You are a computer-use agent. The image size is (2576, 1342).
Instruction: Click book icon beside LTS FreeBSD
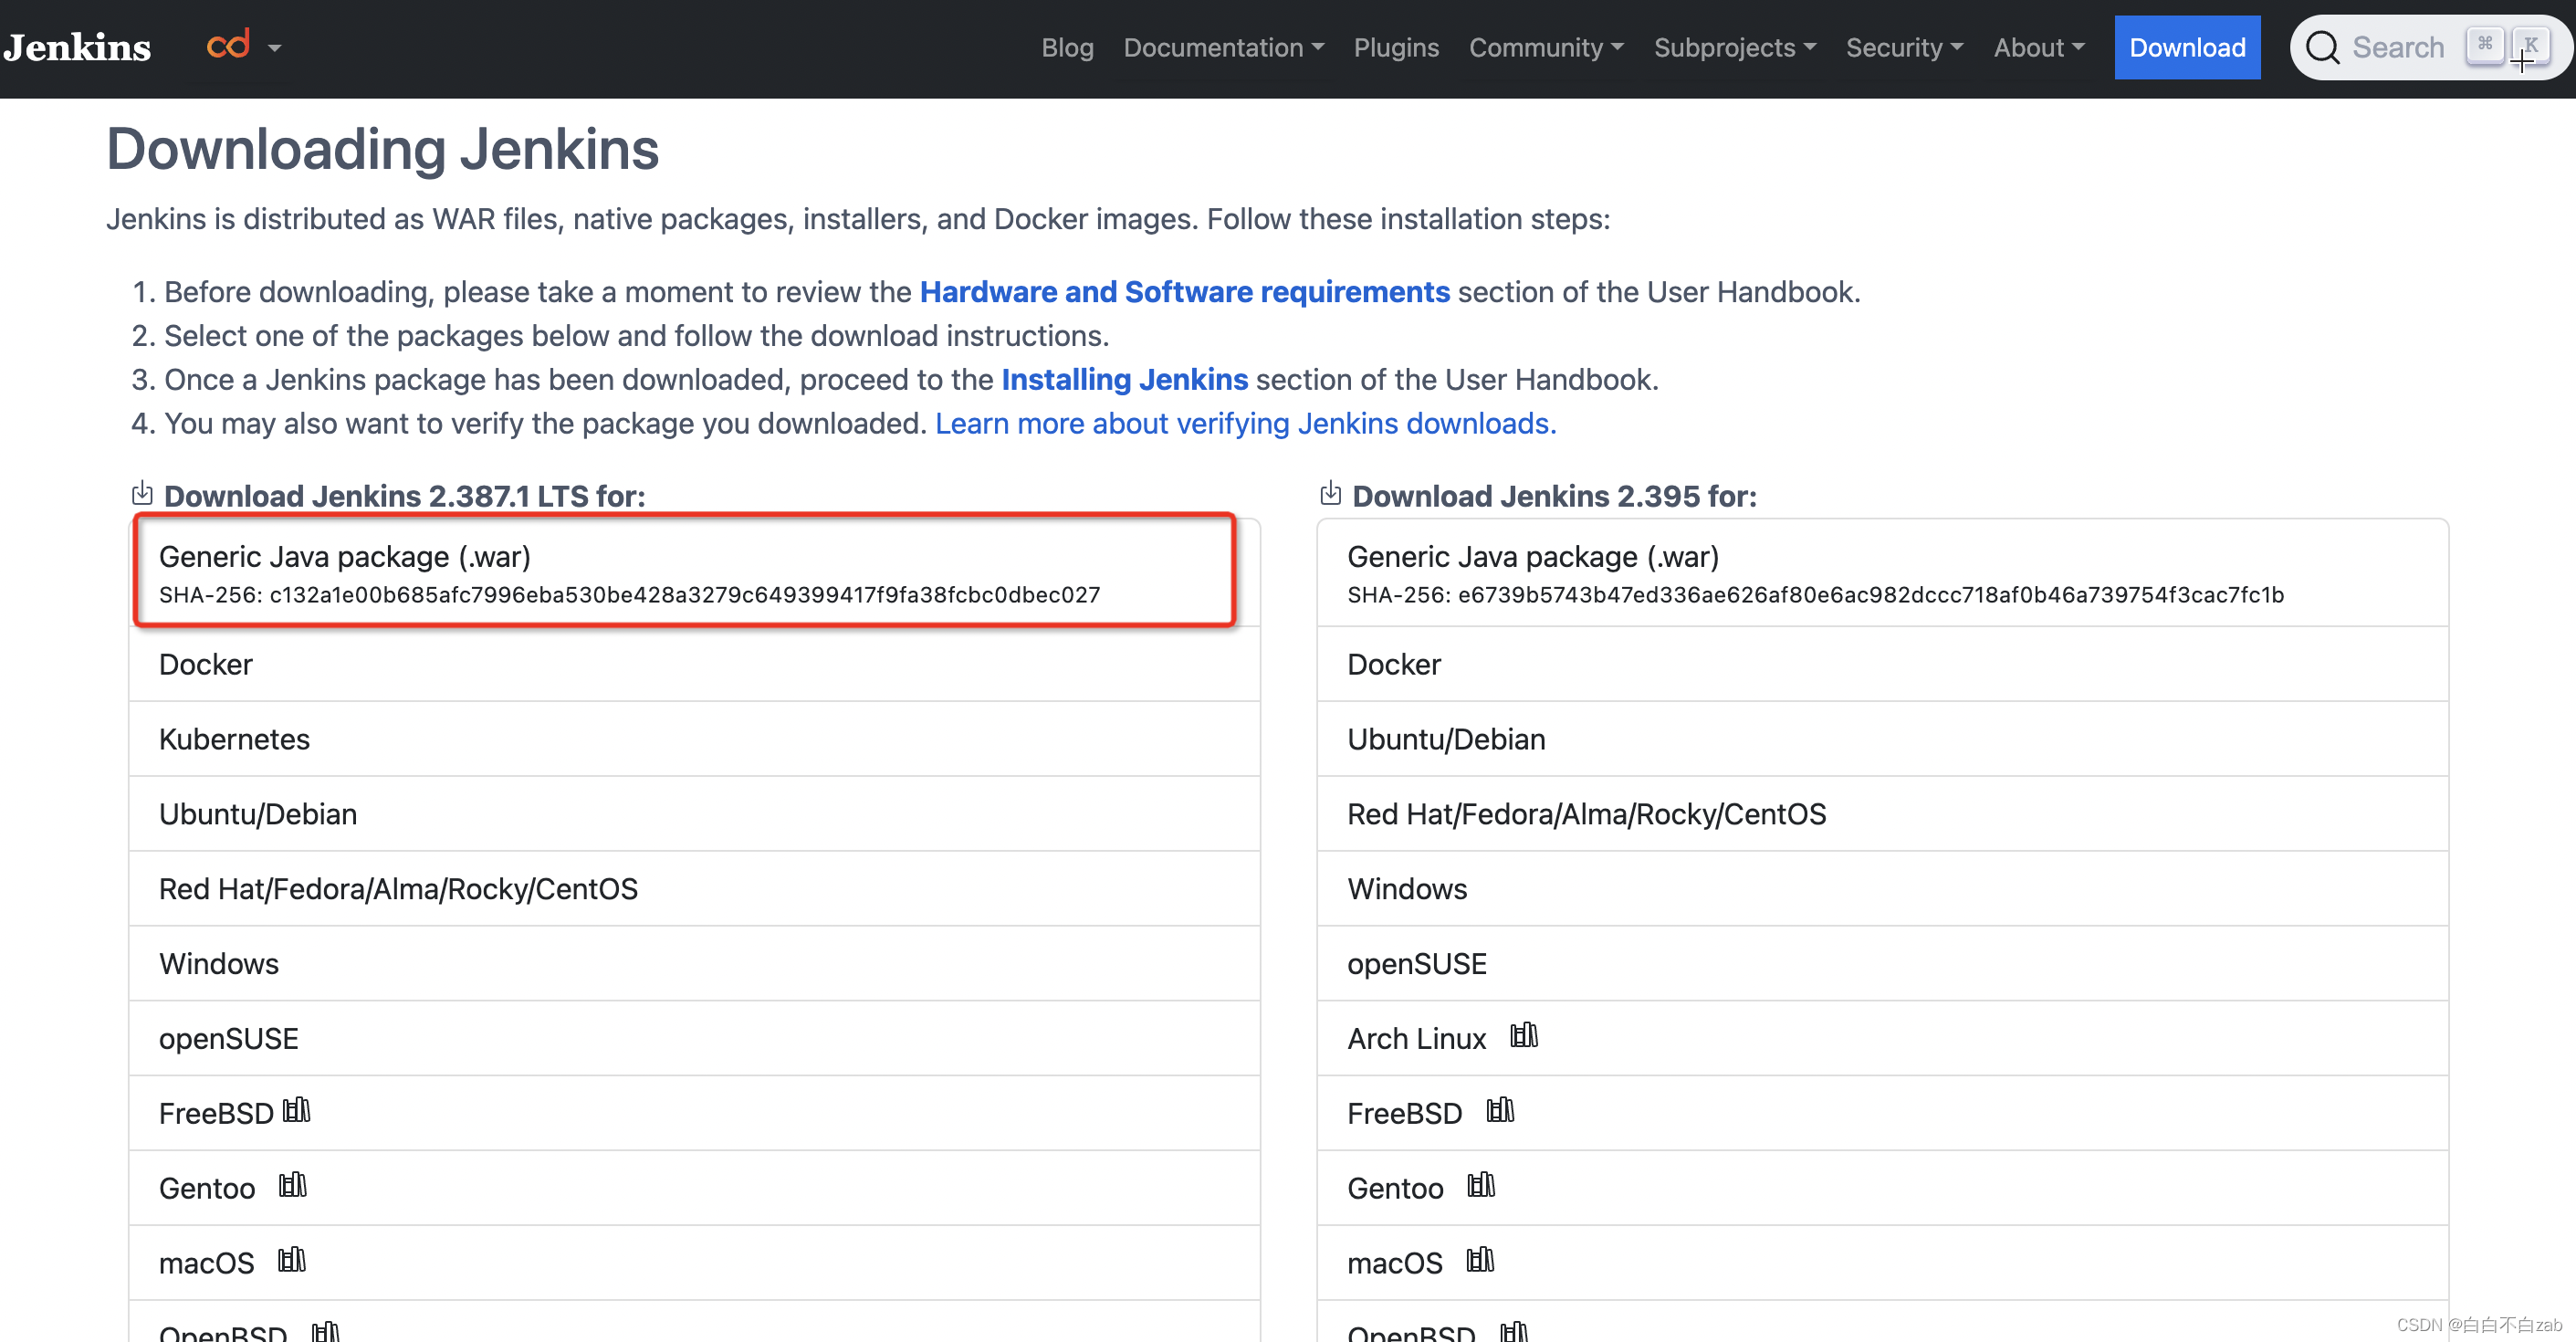[x=296, y=1111]
